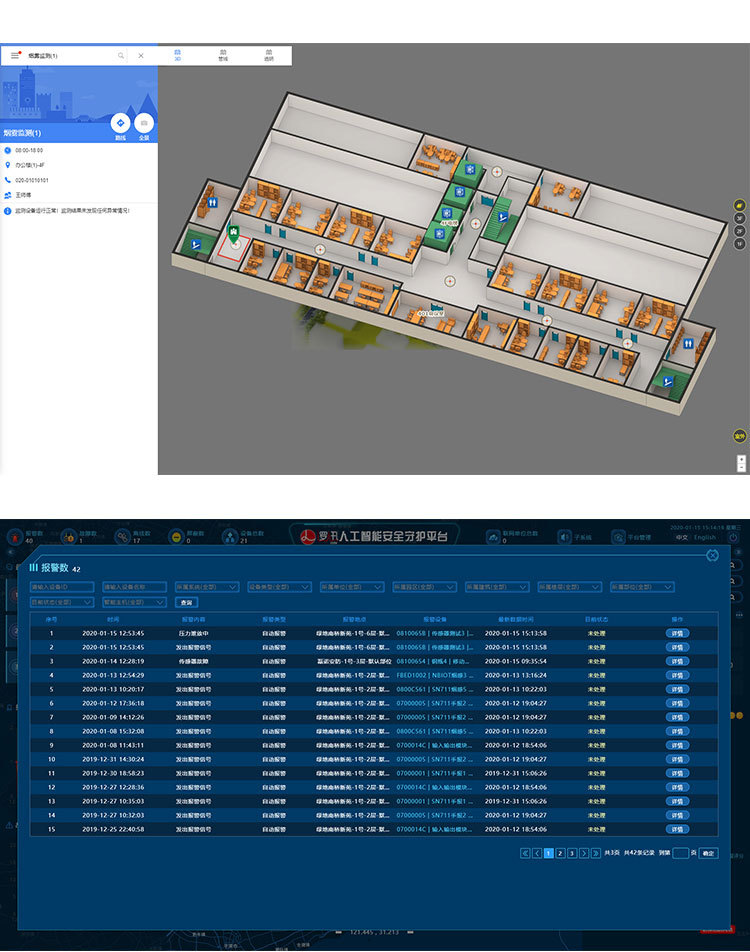
Task: Close the alarm count dialog
Action: [712, 556]
